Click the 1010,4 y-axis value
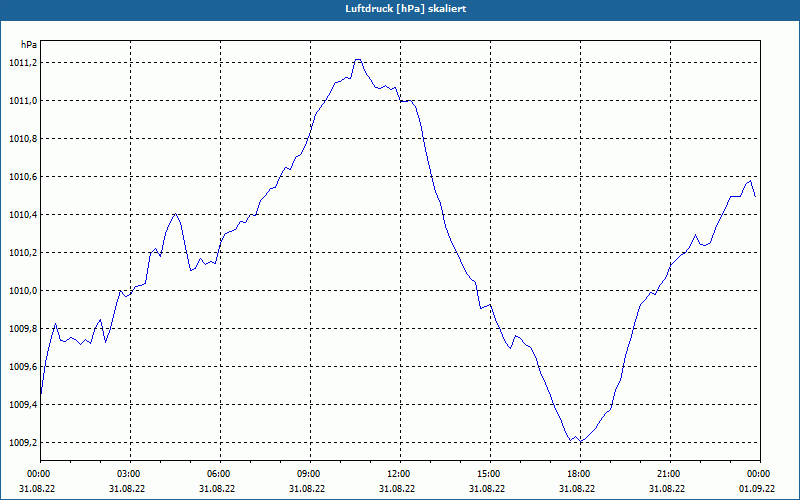 tap(23, 215)
